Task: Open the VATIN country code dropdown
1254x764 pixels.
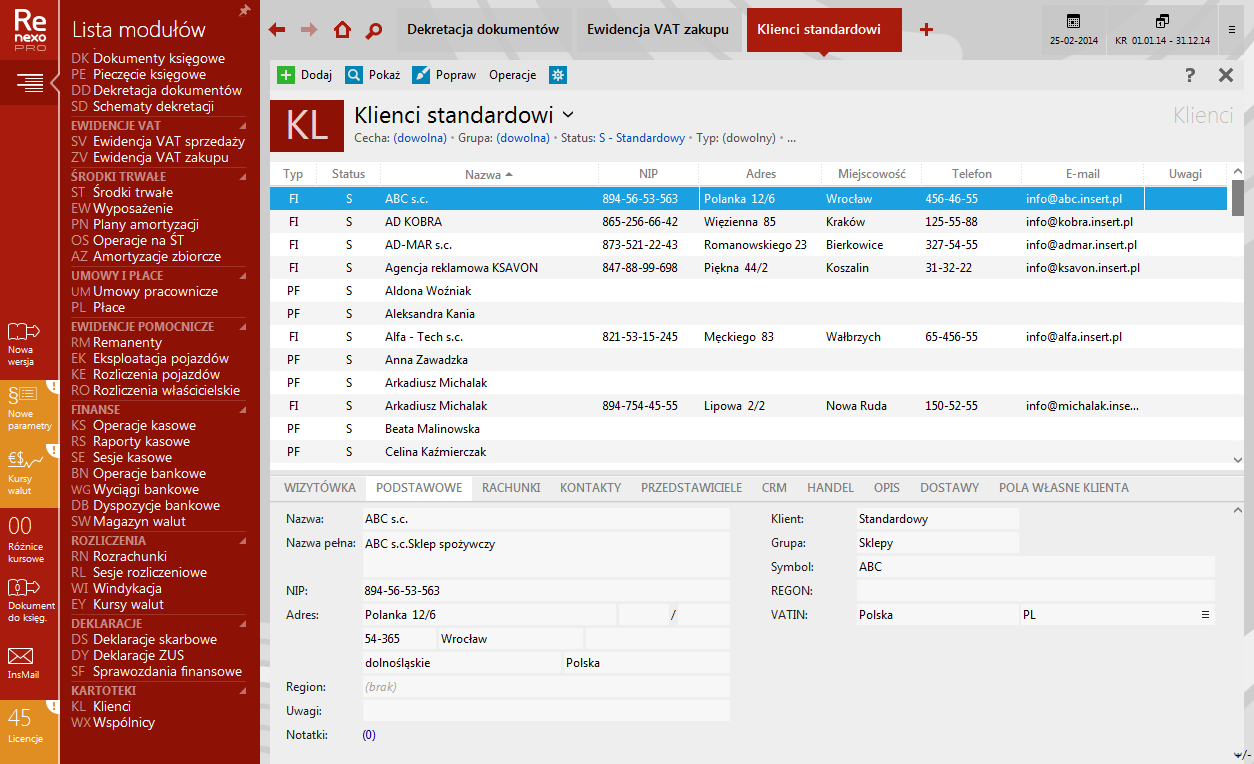Action: tap(1205, 615)
